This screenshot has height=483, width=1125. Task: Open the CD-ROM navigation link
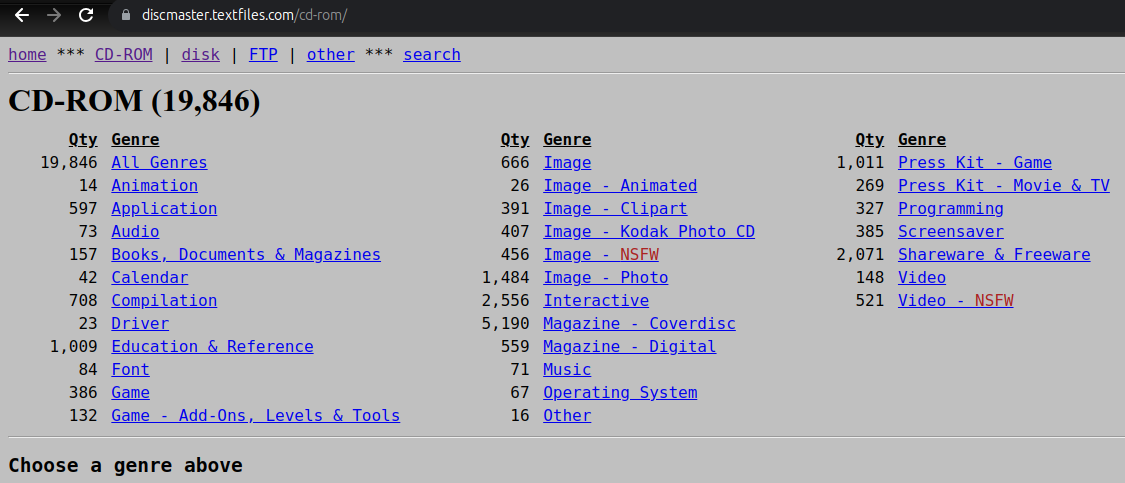123,55
